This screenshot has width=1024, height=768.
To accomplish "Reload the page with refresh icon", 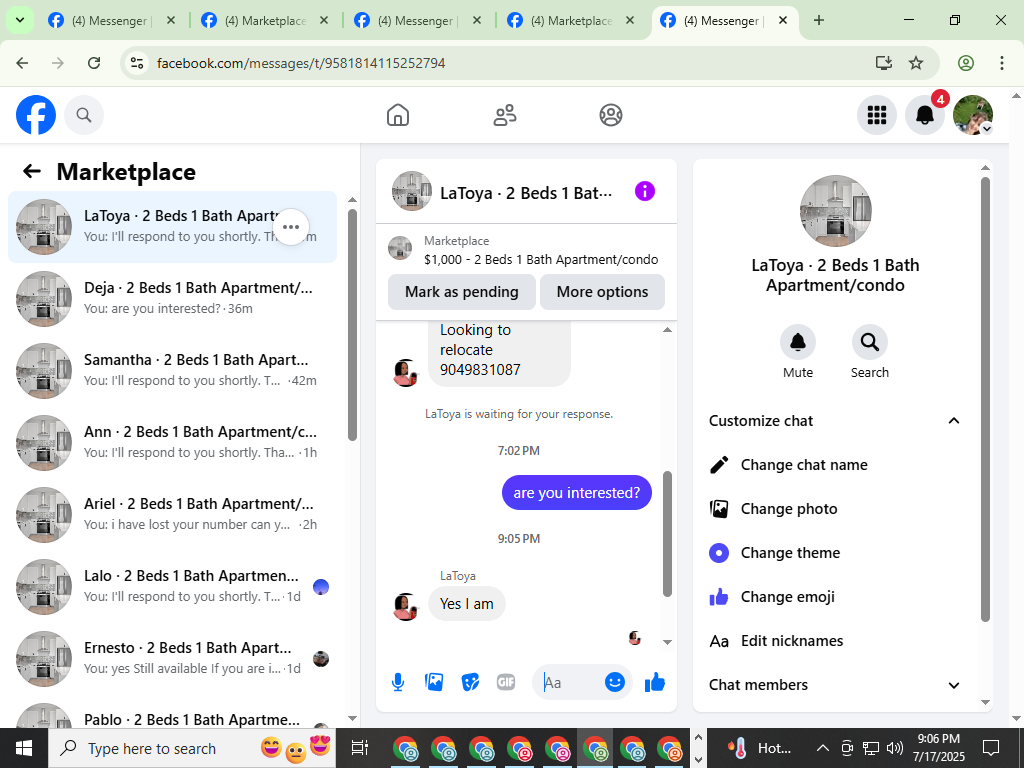I will tap(94, 63).
